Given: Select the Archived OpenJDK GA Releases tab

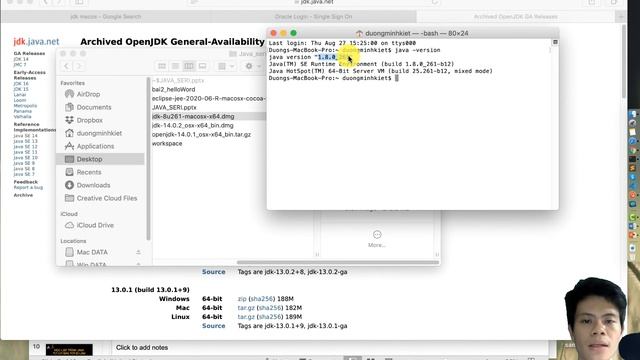Looking at the screenshot, I should 516,17.
